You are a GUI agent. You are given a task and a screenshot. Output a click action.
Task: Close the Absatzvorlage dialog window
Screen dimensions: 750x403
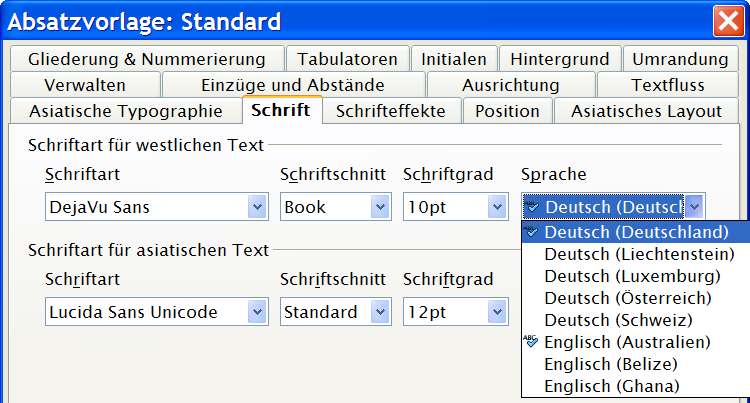(726, 20)
